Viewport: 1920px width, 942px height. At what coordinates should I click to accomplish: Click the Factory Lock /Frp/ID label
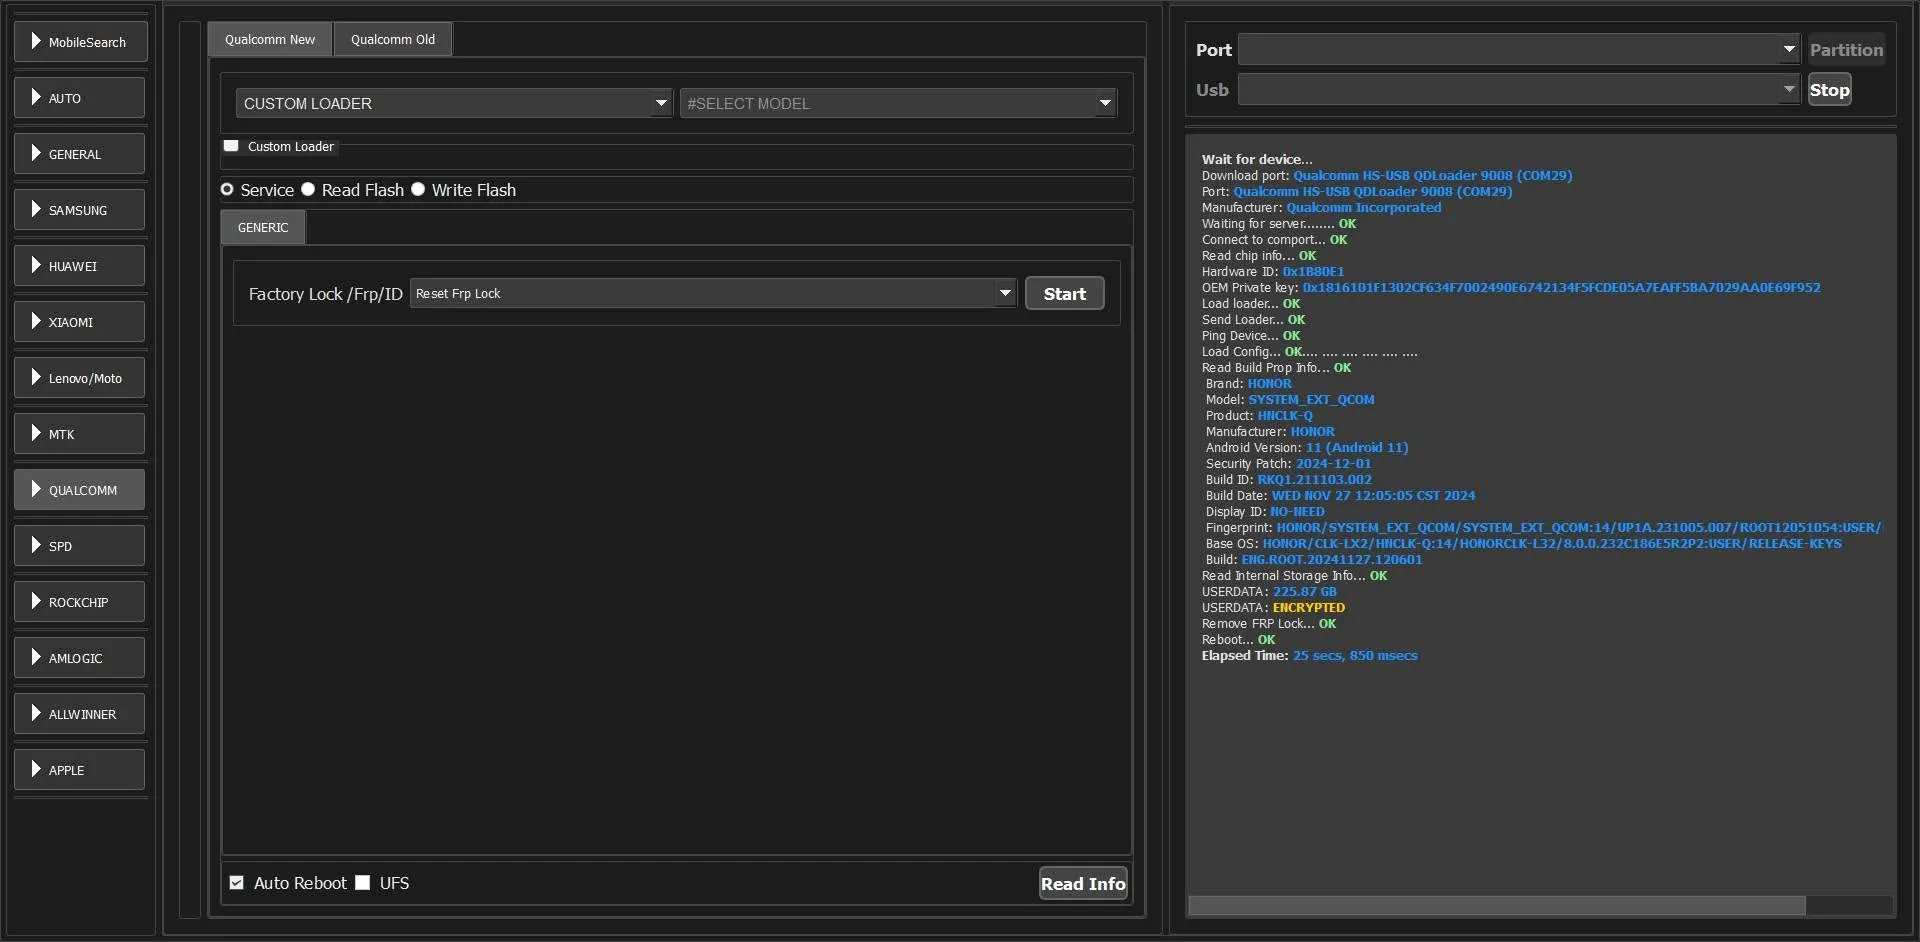(325, 293)
